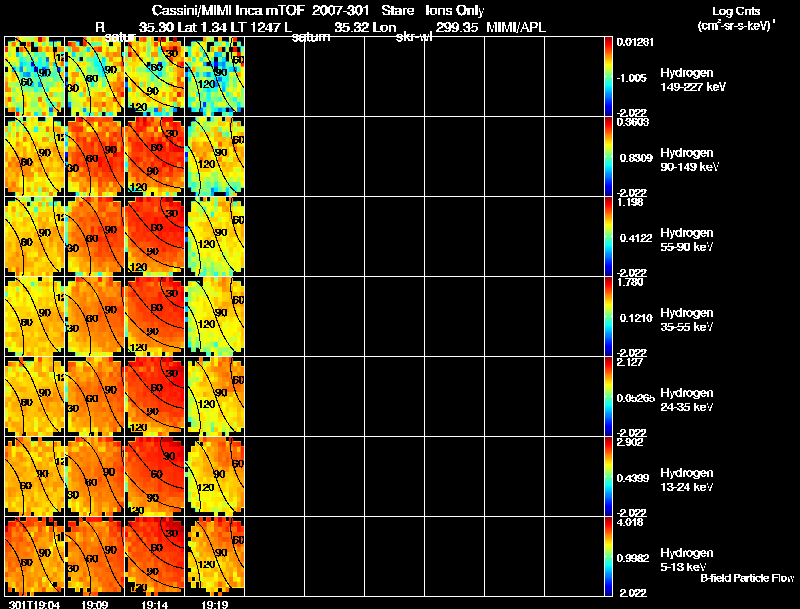Viewport: 800px width, 609px height.
Task: Click the color bar for Hydrogen 24-35 keV
Action: point(608,397)
